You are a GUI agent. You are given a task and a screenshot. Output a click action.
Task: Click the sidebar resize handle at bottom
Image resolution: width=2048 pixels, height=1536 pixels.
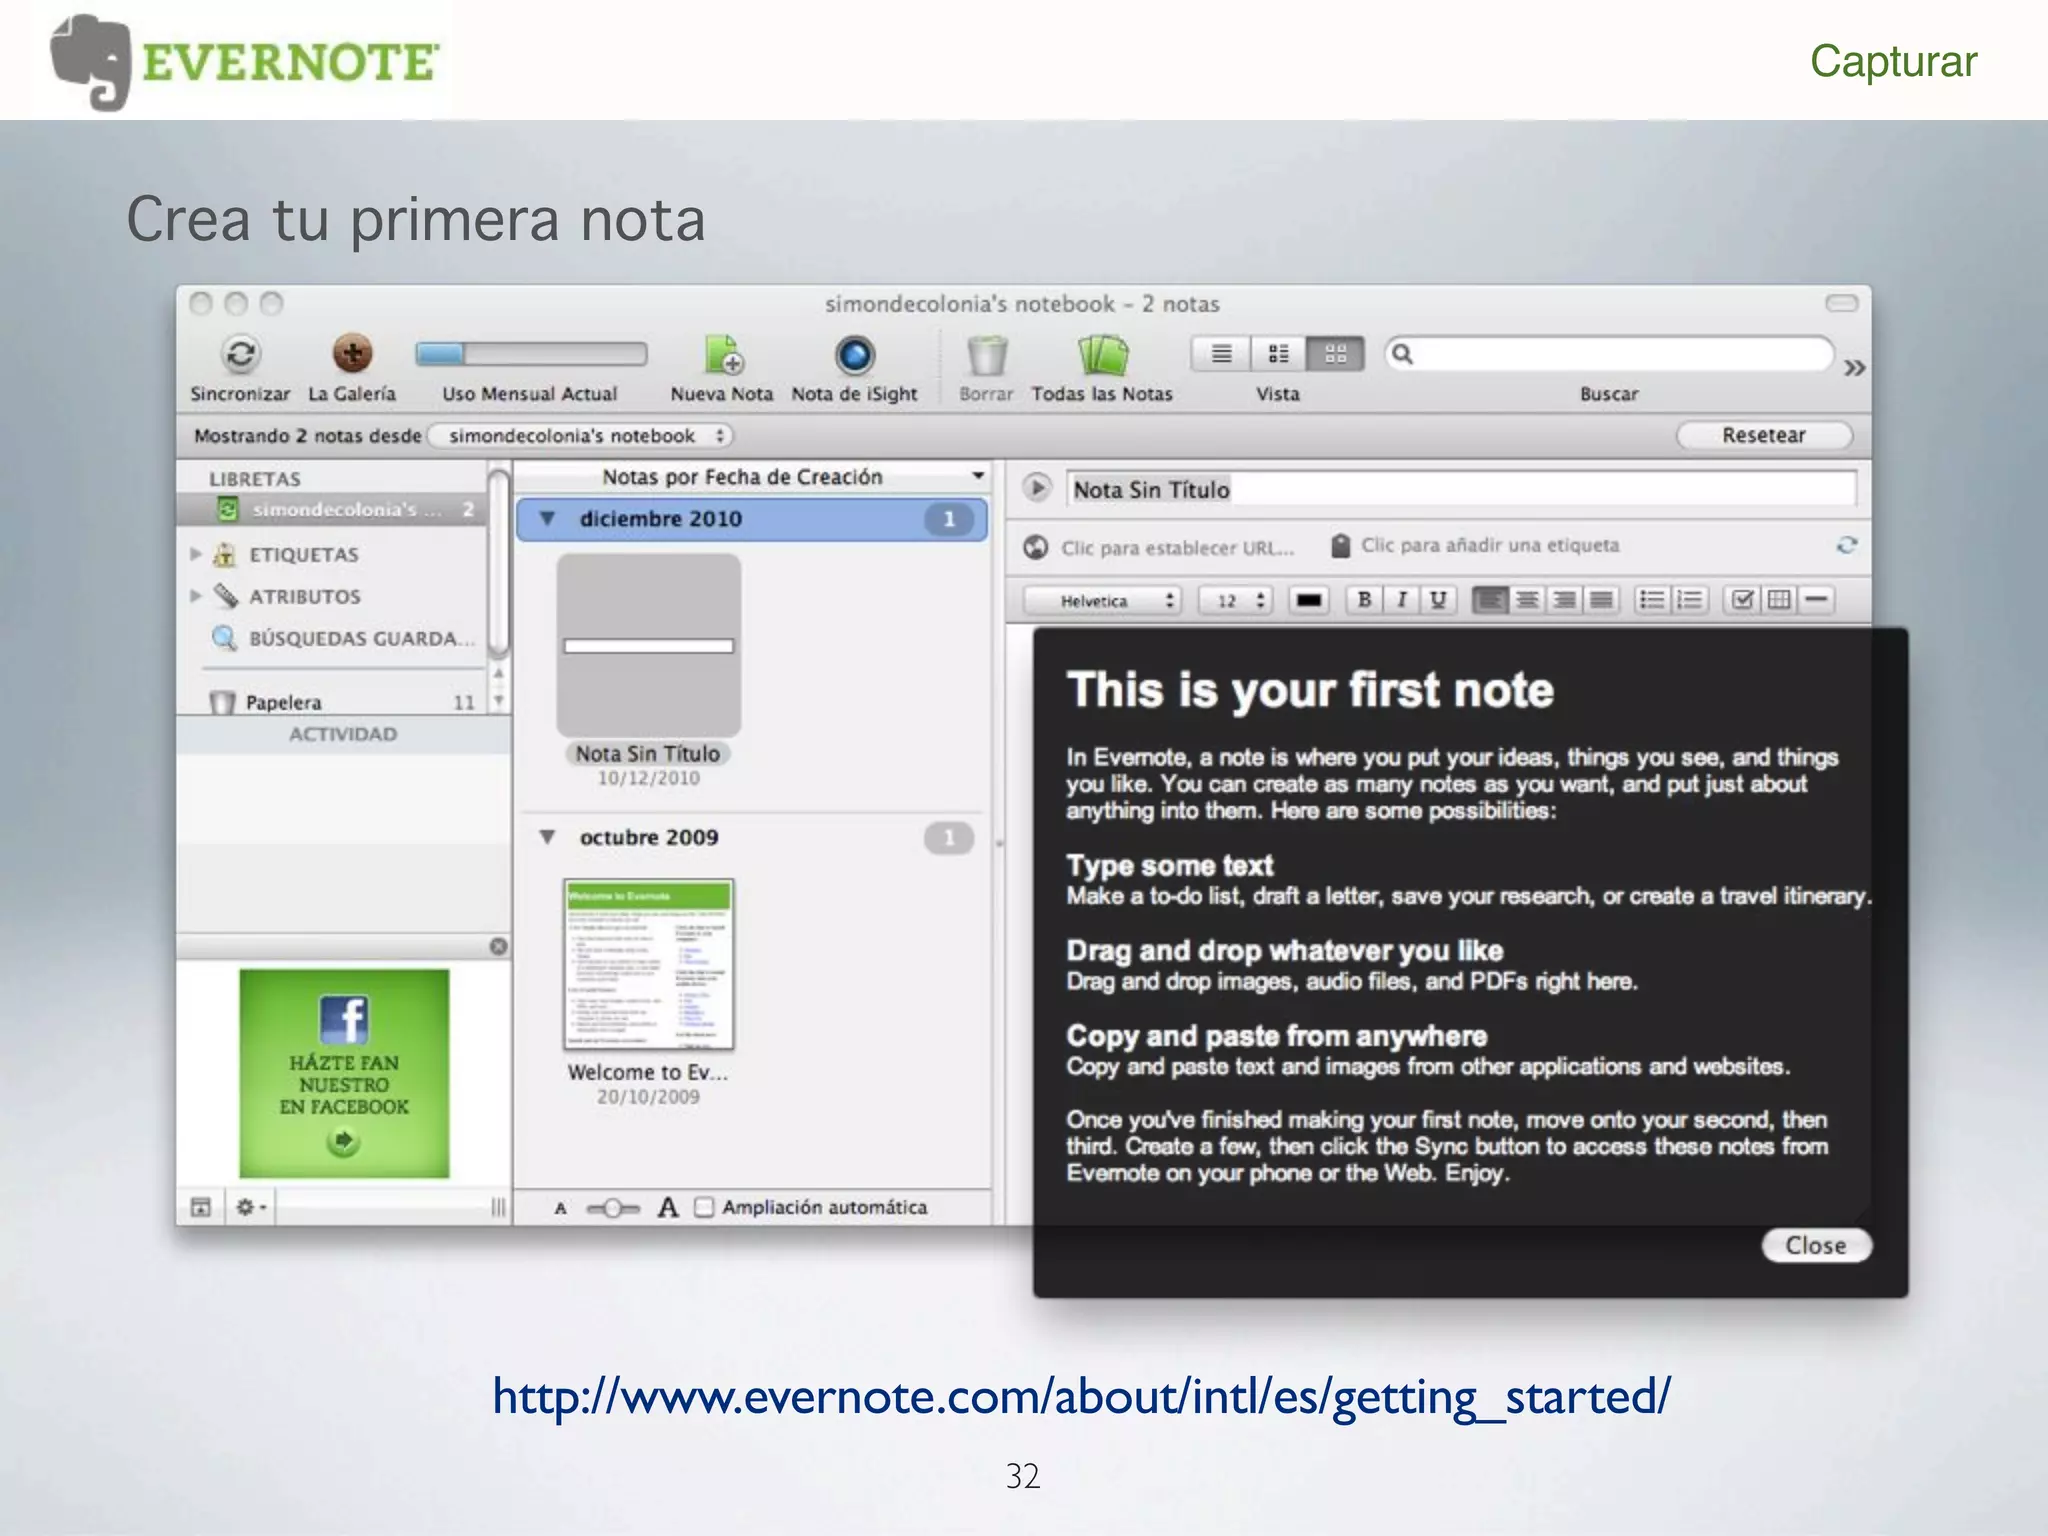click(x=498, y=1207)
